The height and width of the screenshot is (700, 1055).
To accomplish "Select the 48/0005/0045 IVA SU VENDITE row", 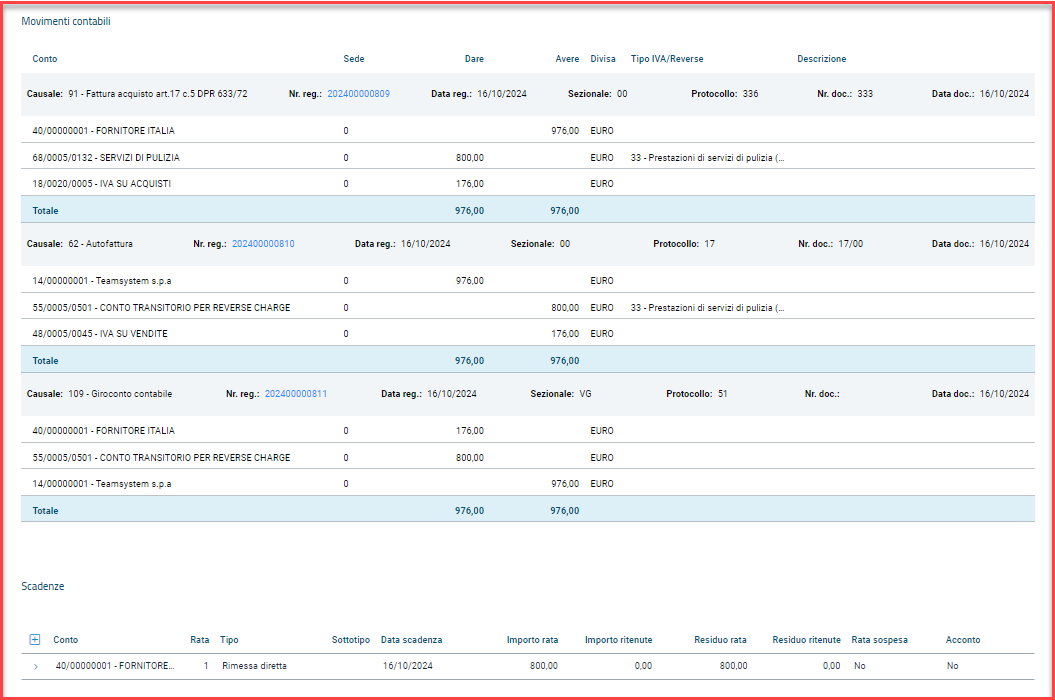I will [100, 334].
